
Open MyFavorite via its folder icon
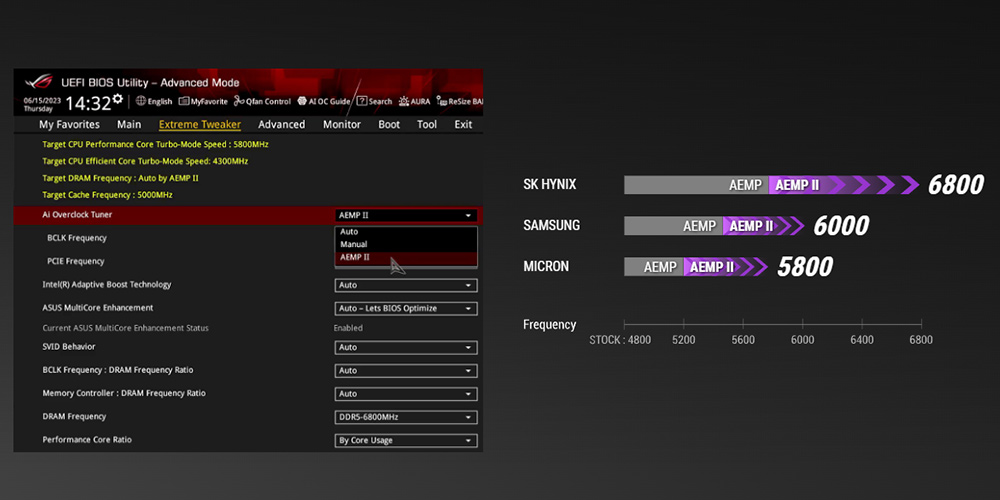click(184, 101)
